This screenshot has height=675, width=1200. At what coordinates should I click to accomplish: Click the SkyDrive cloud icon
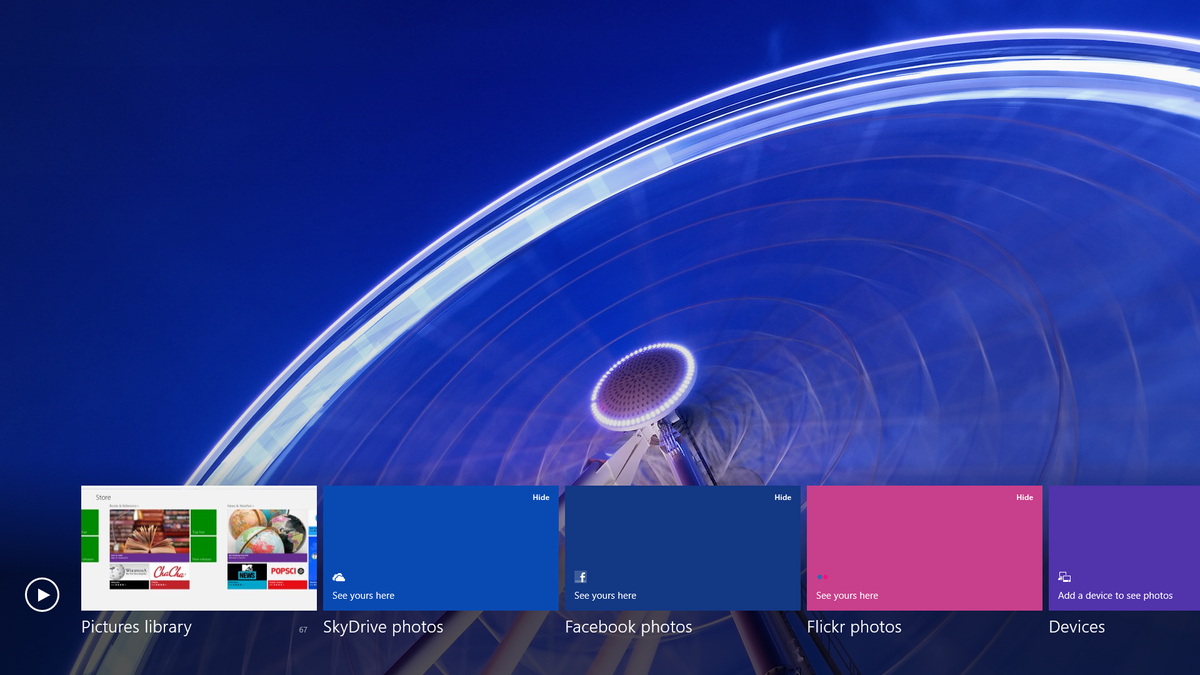[x=338, y=577]
